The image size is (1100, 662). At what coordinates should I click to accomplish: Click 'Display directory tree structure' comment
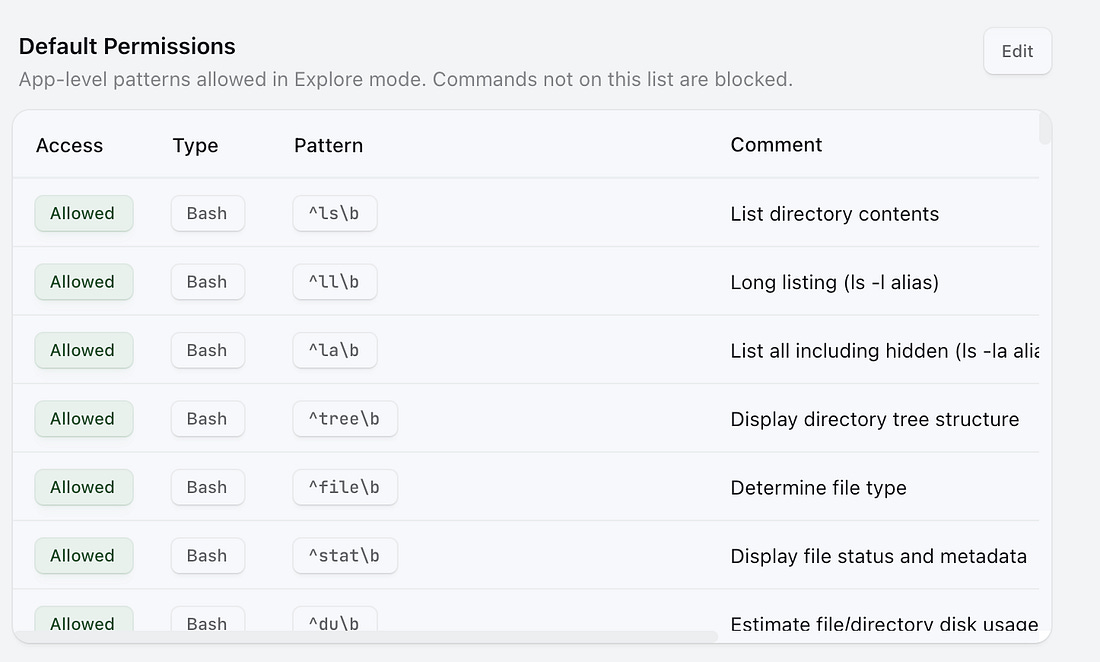(874, 420)
